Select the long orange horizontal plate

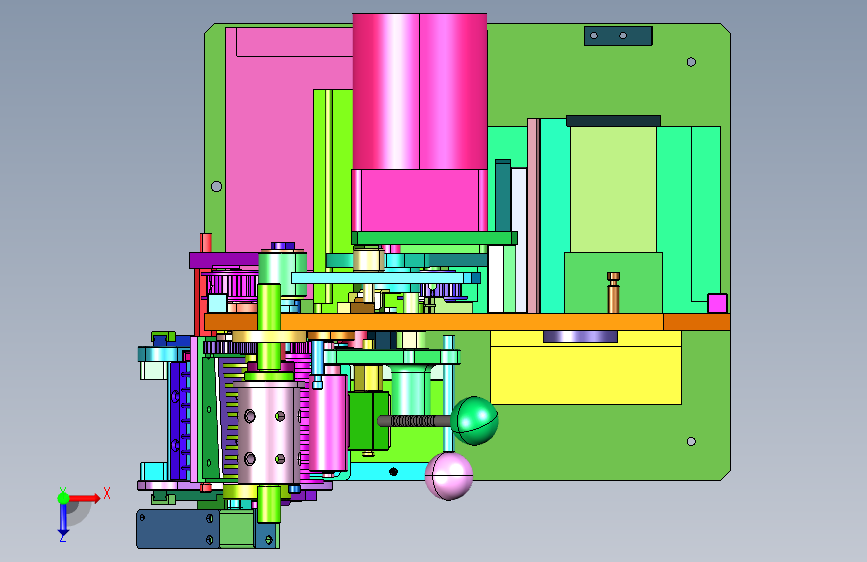click(467, 322)
